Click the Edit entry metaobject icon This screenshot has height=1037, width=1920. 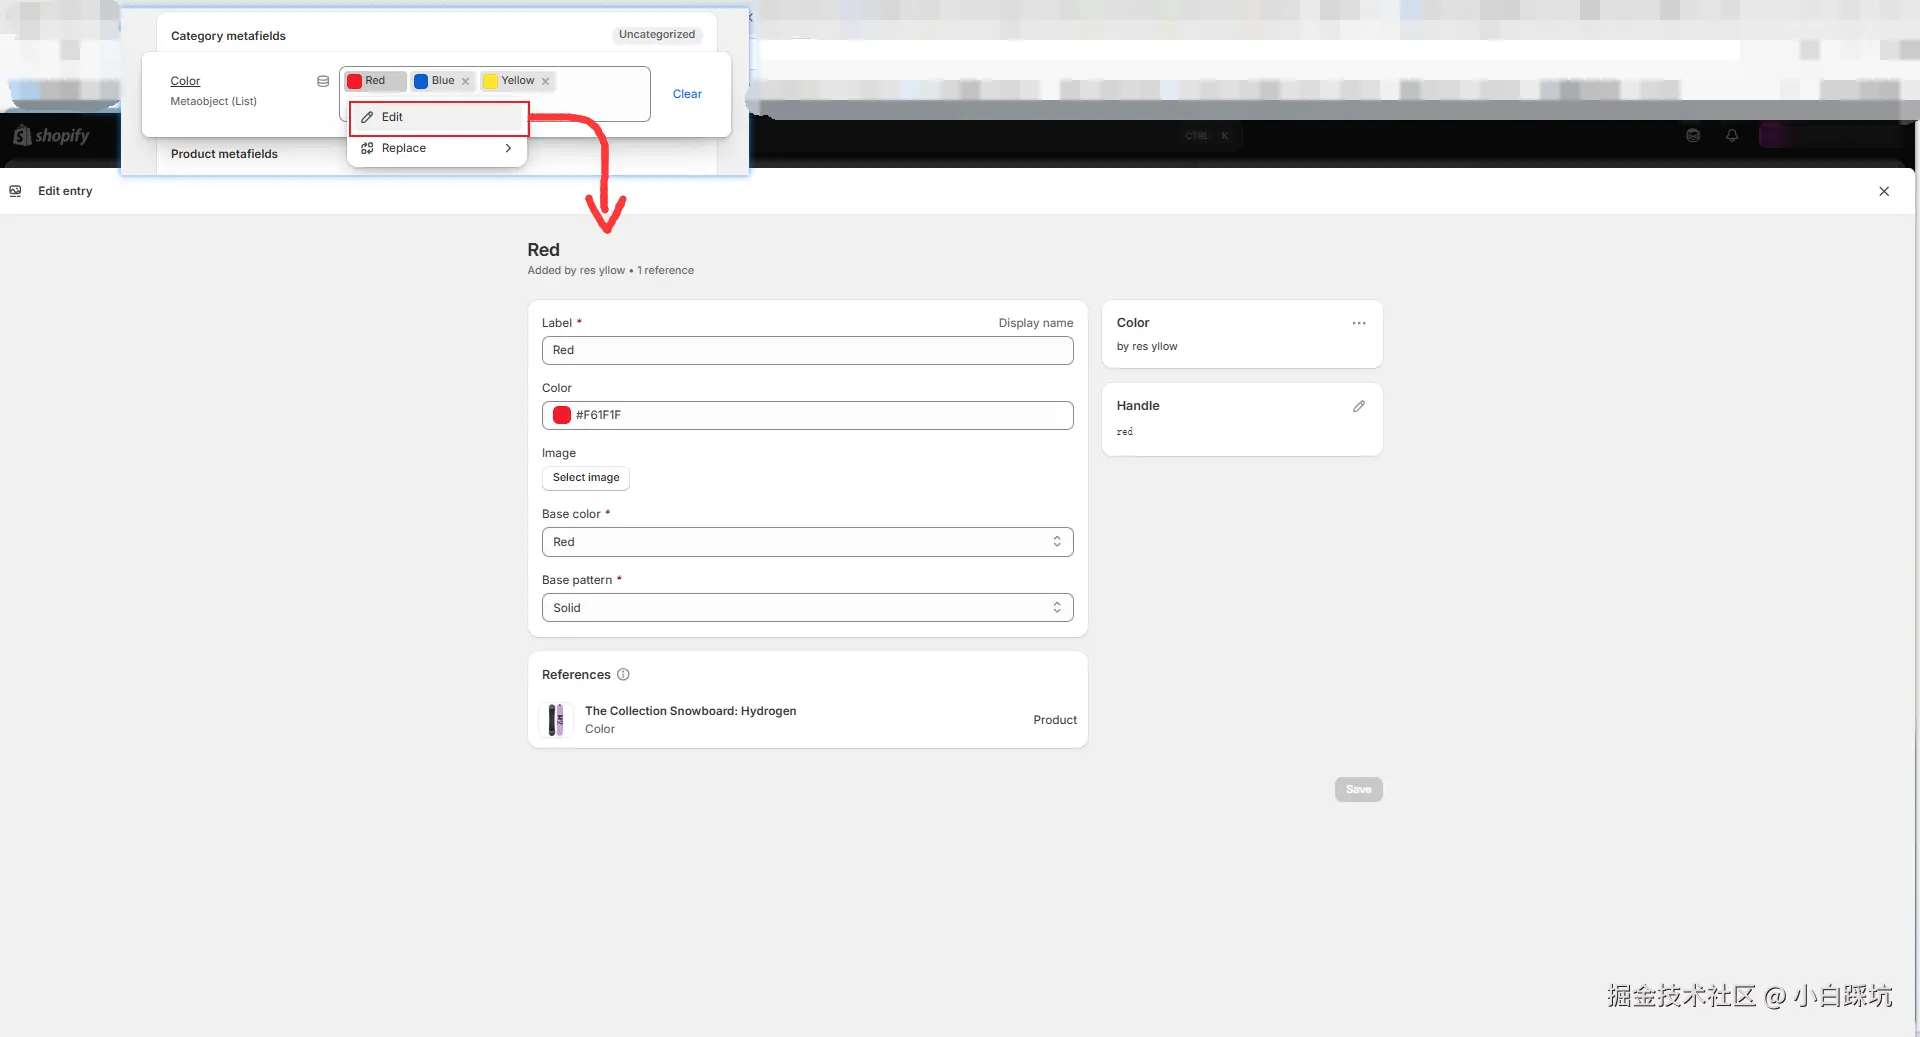[x=15, y=191]
